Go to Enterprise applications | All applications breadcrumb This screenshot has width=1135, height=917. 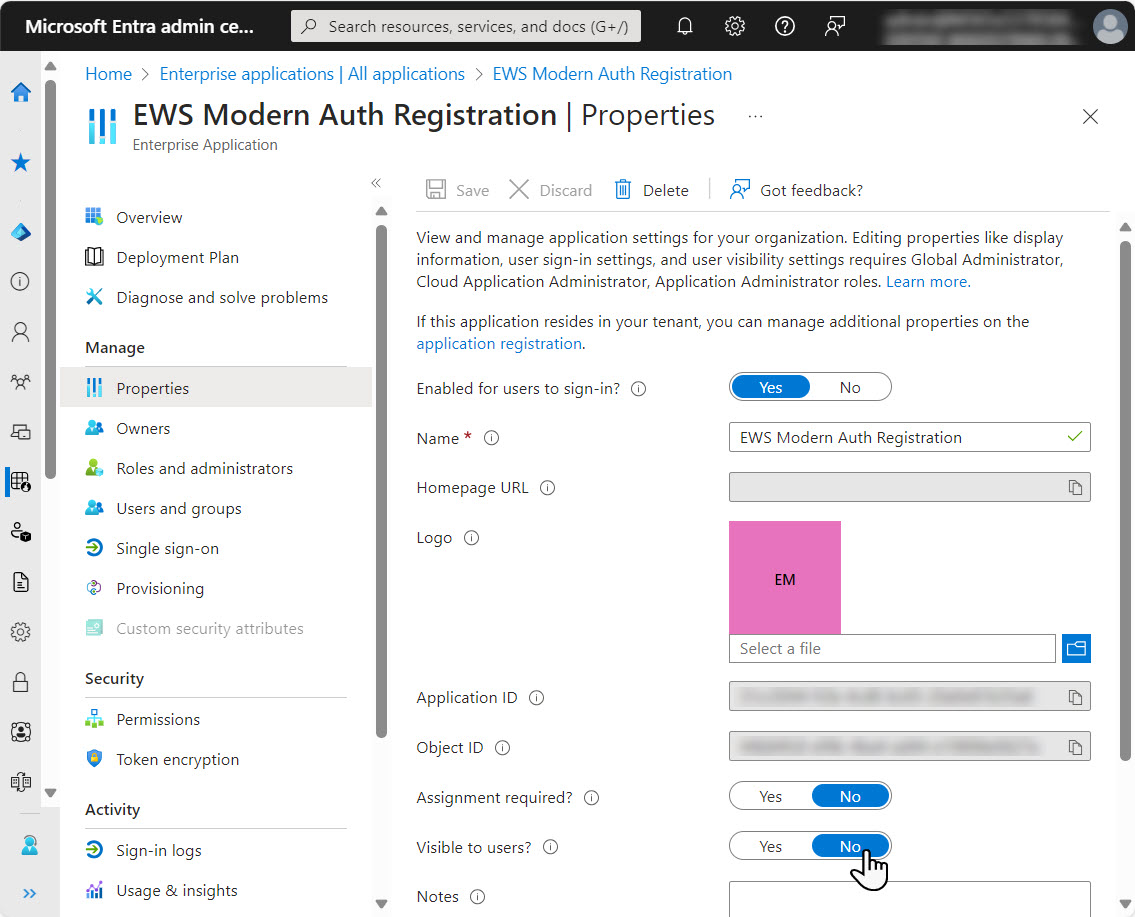[312, 74]
